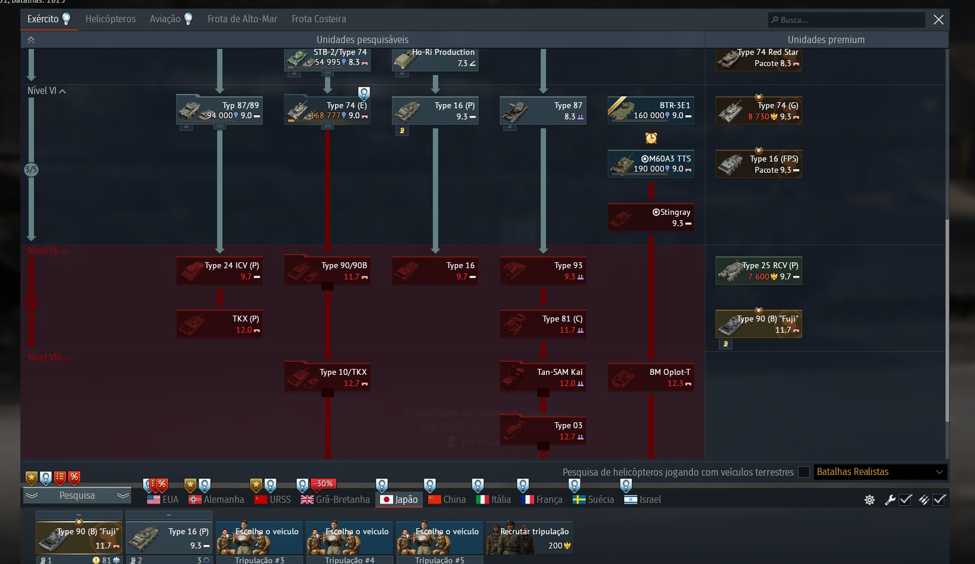Toggle the auto-repair checkbox beside the wrench
This screenshot has height=564, width=975.
click(905, 500)
